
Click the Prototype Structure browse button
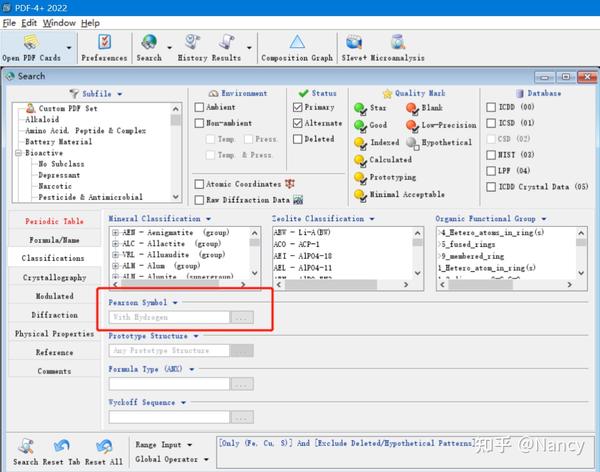click(241, 351)
